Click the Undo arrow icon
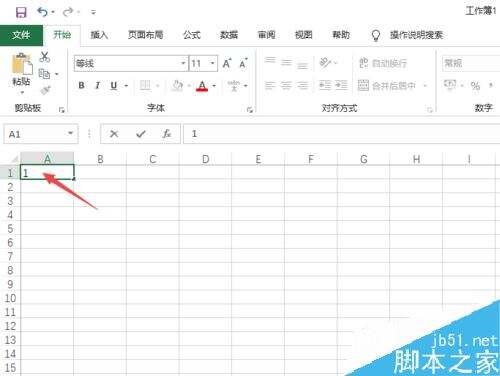The height and width of the screenshot is (376, 500). pos(42,12)
